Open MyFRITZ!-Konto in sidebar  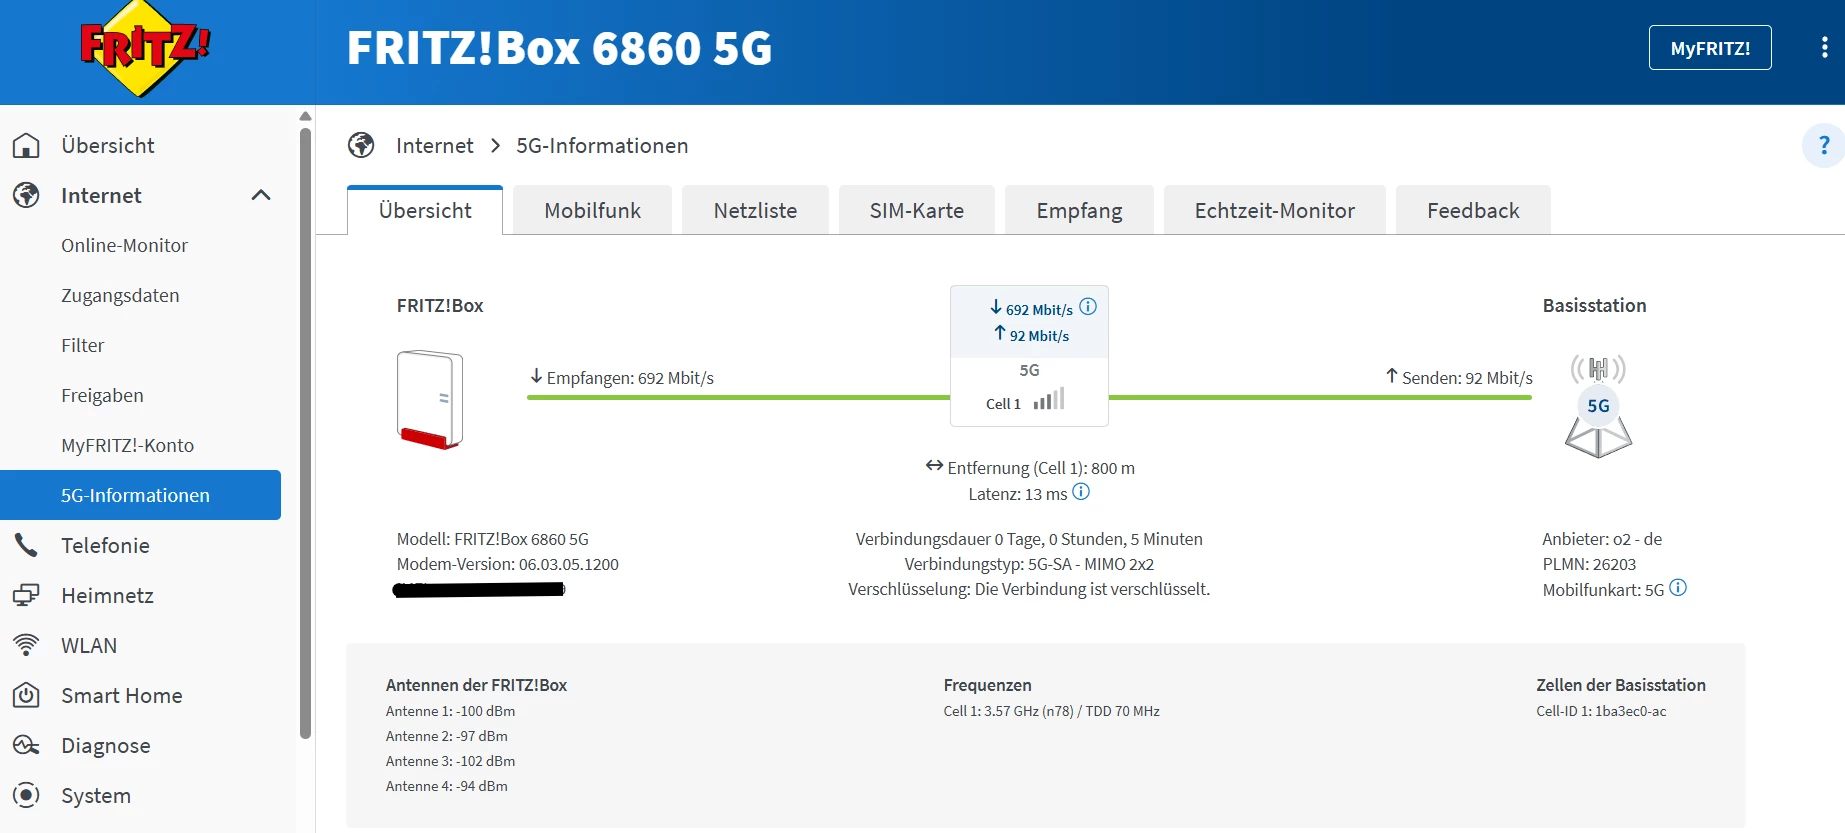[127, 446]
